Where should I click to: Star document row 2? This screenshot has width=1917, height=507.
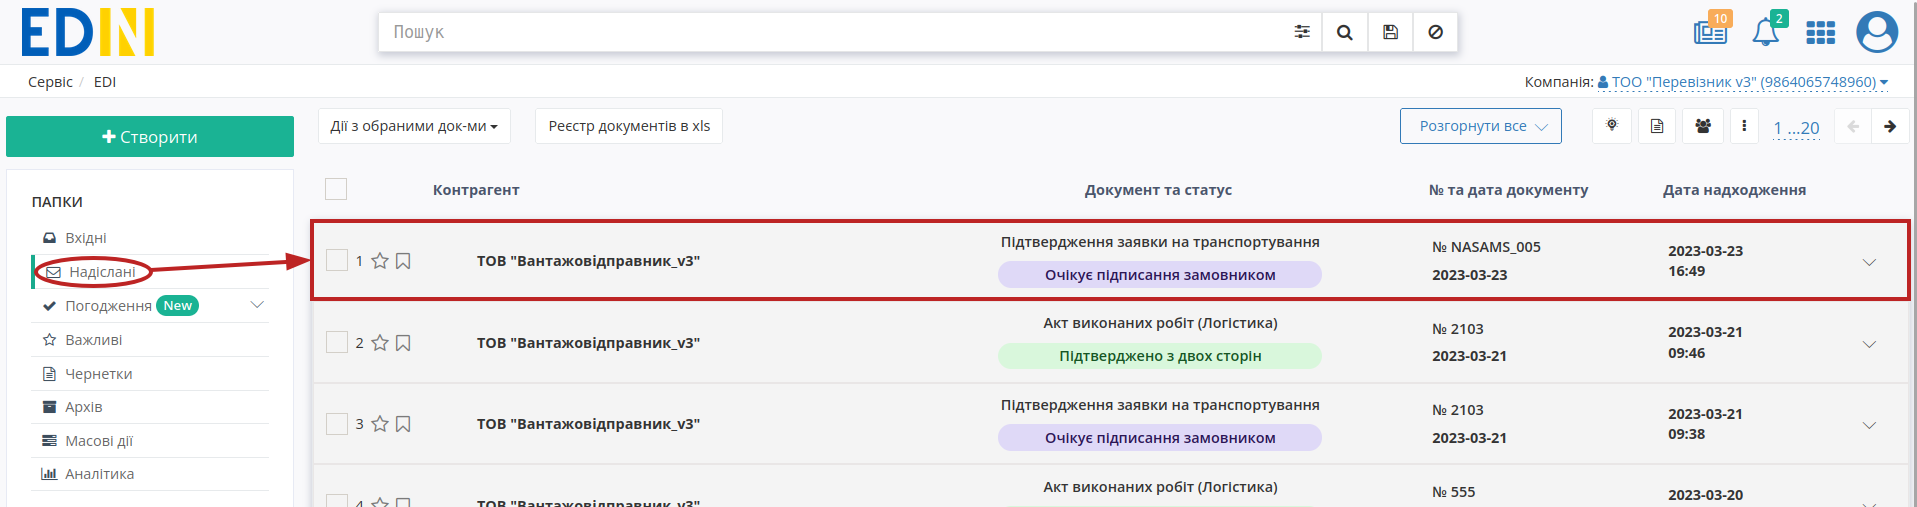380,343
